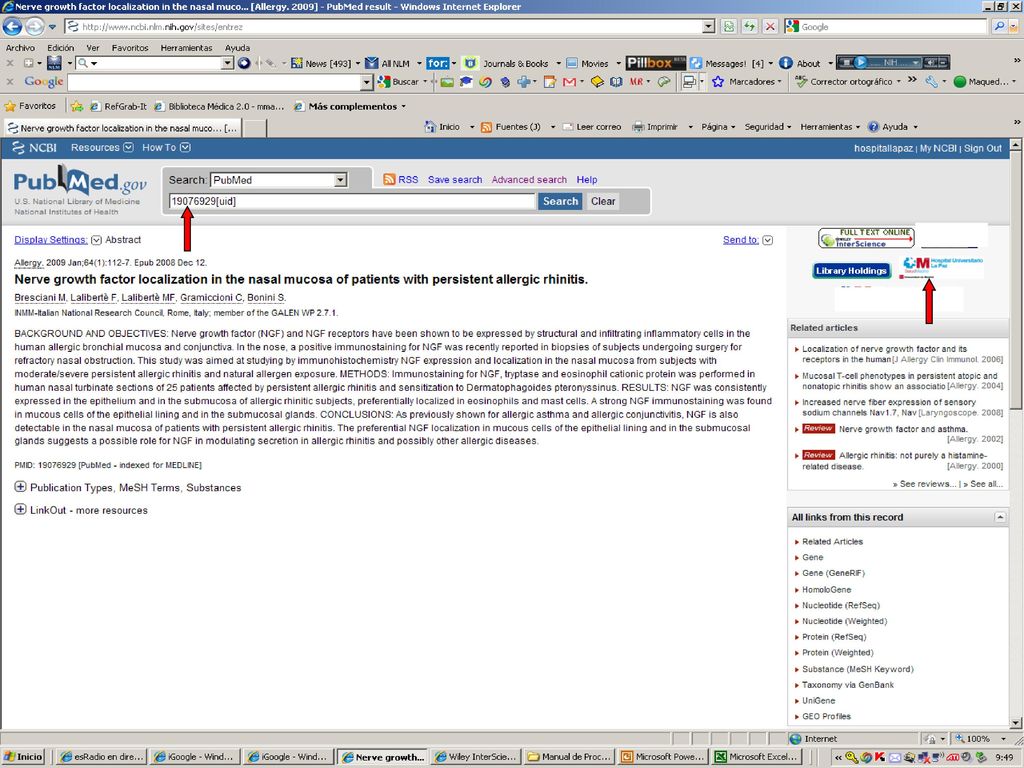This screenshot has height=768, width=1024.
Task: Click the Sign Out link
Action: tap(983, 148)
